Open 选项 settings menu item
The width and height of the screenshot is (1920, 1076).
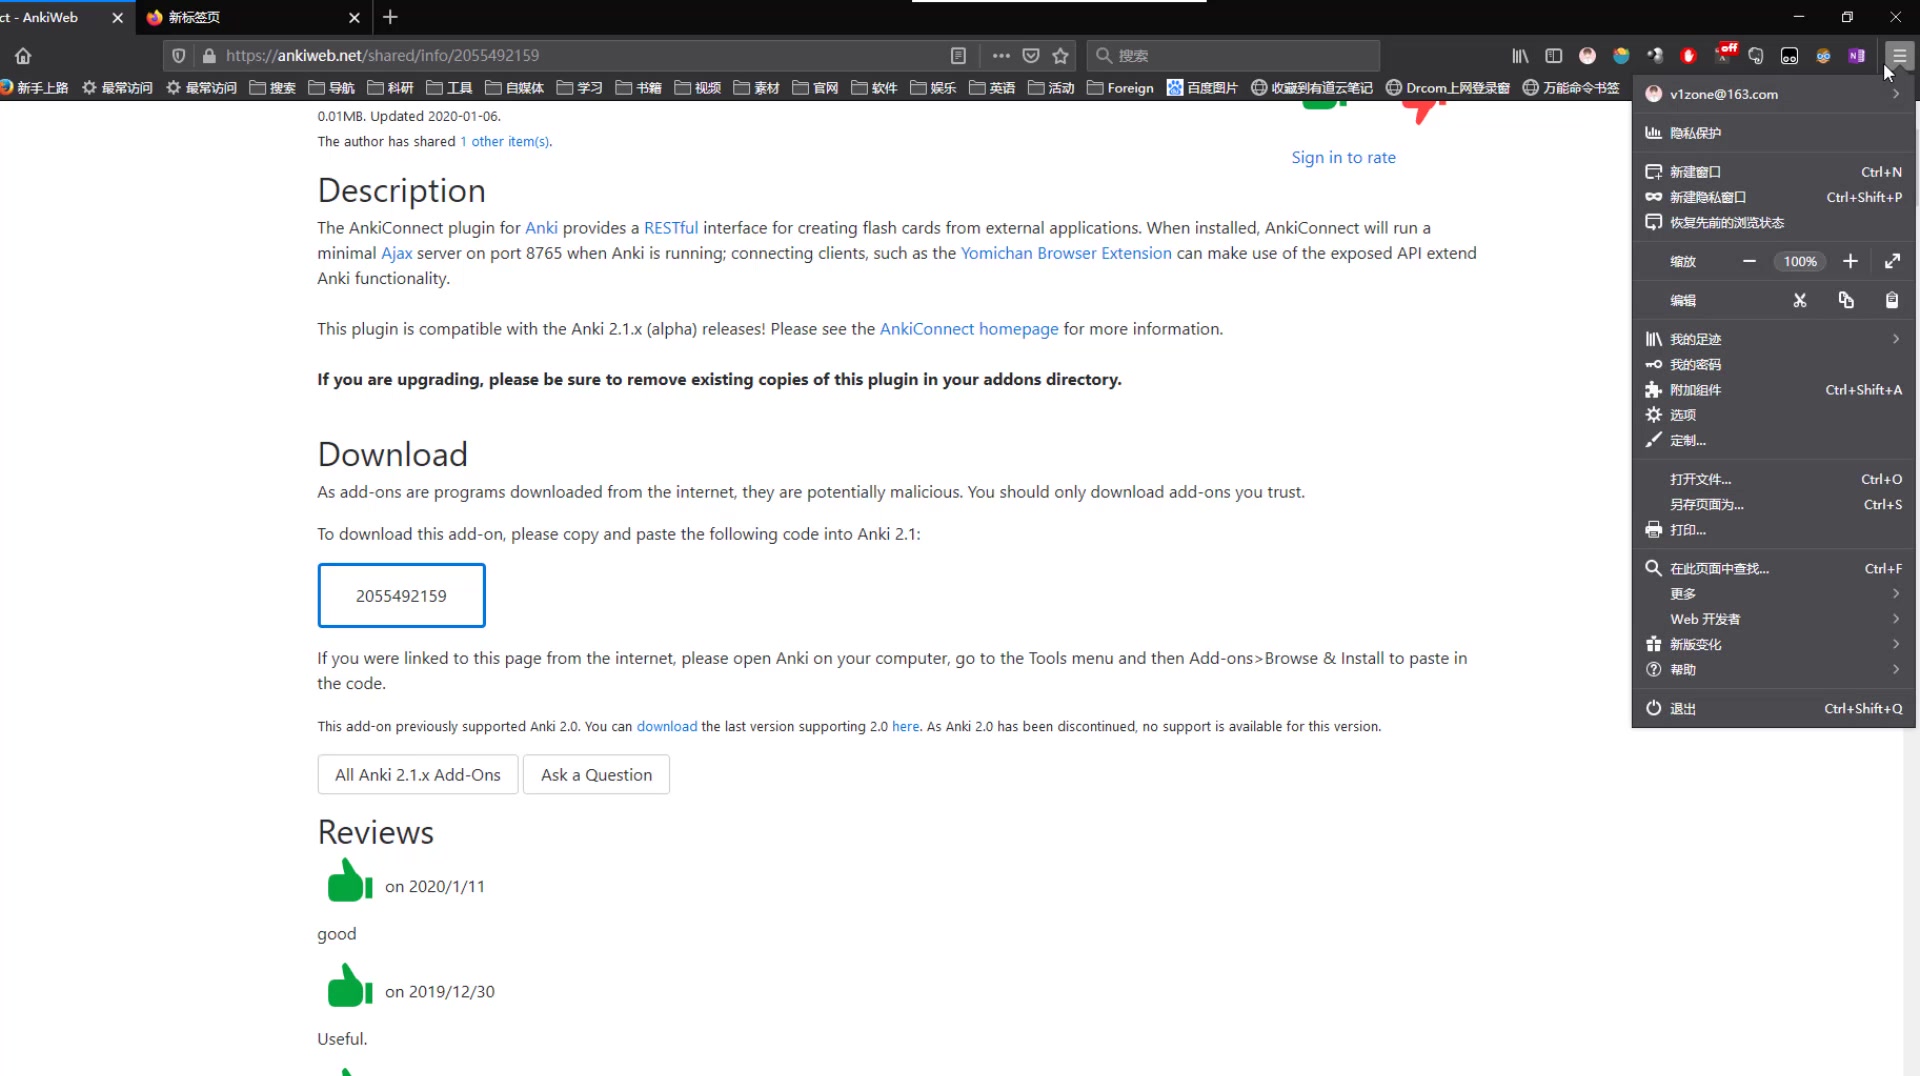coord(1773,415)
